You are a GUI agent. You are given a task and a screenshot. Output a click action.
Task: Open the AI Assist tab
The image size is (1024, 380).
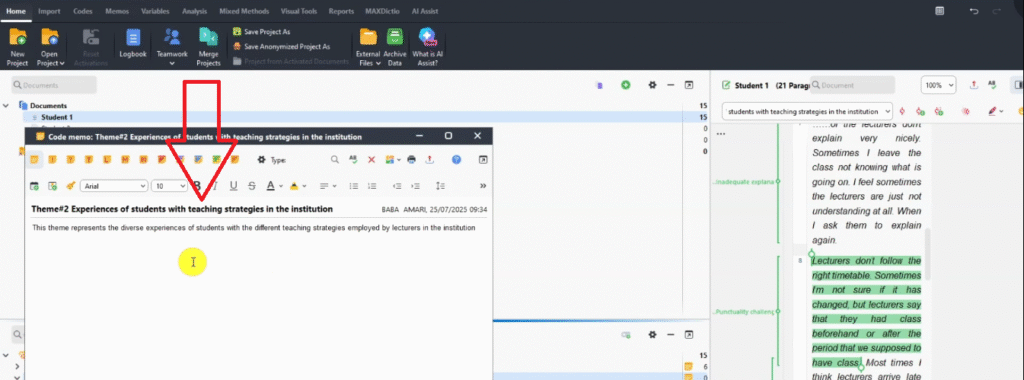(425, 11)
